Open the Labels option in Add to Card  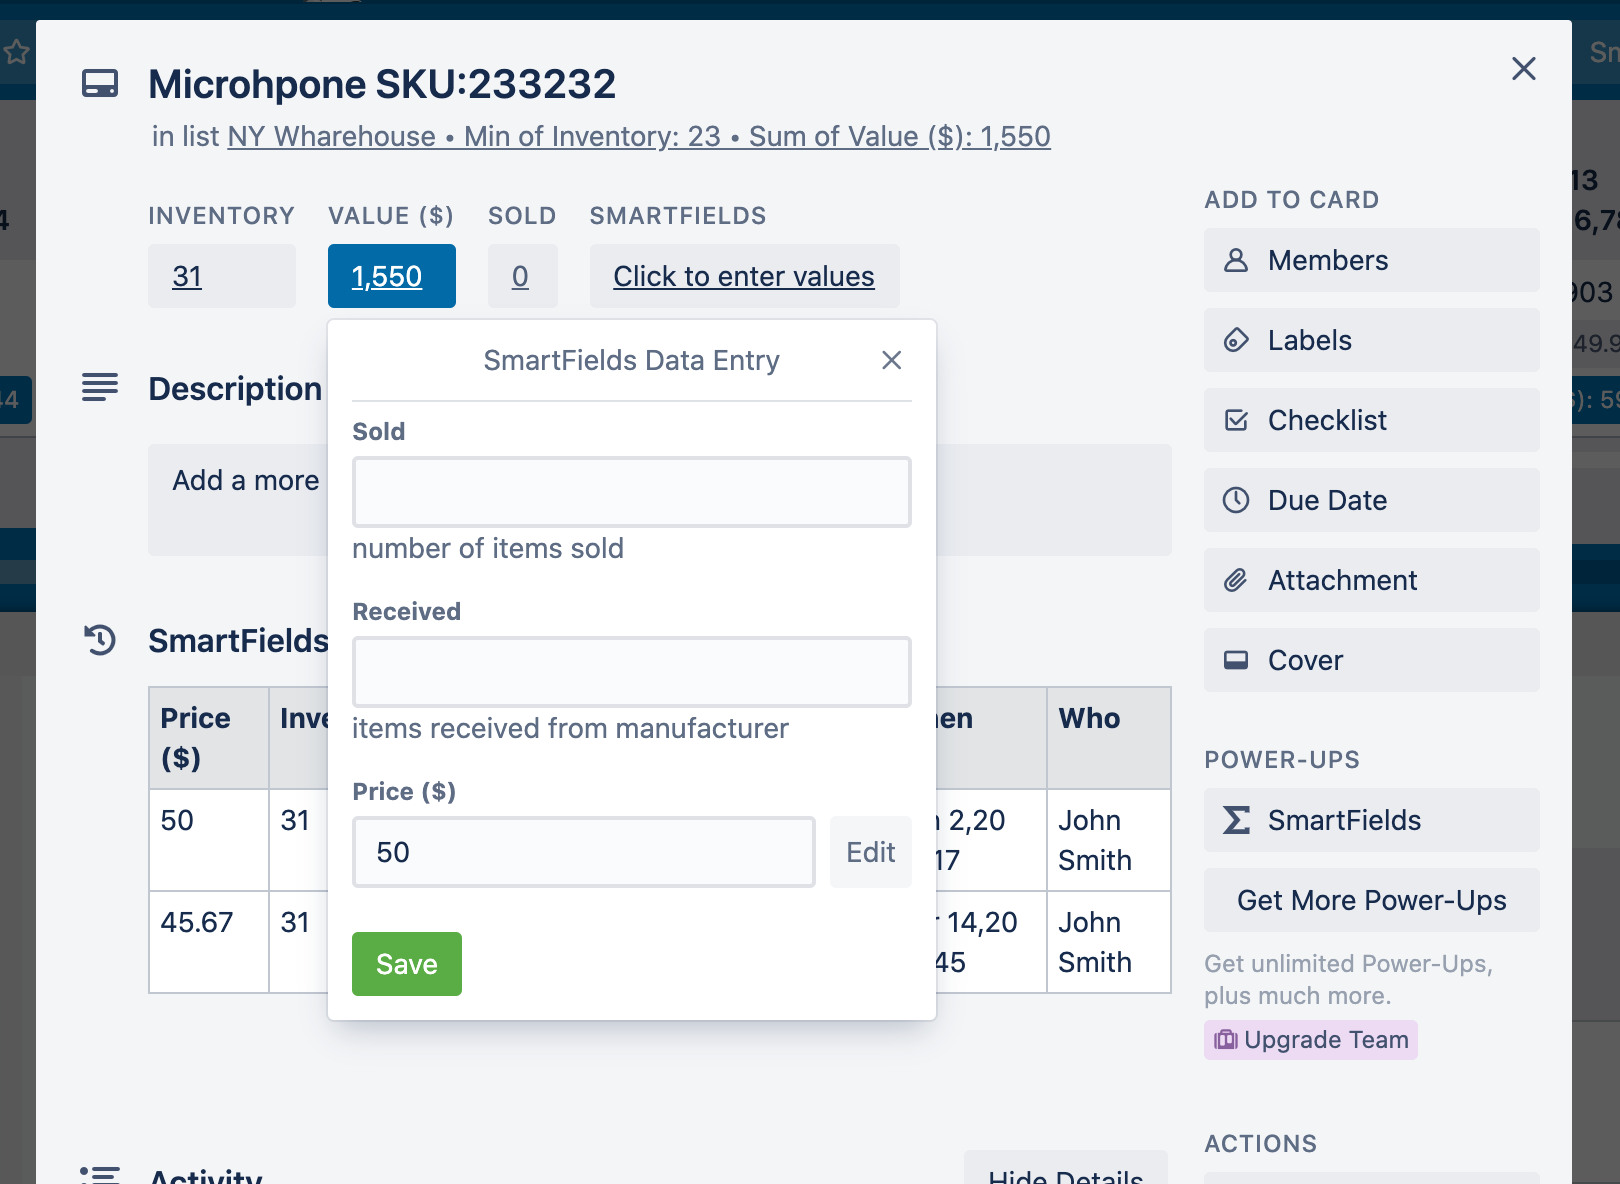[x=1236, y=340]
